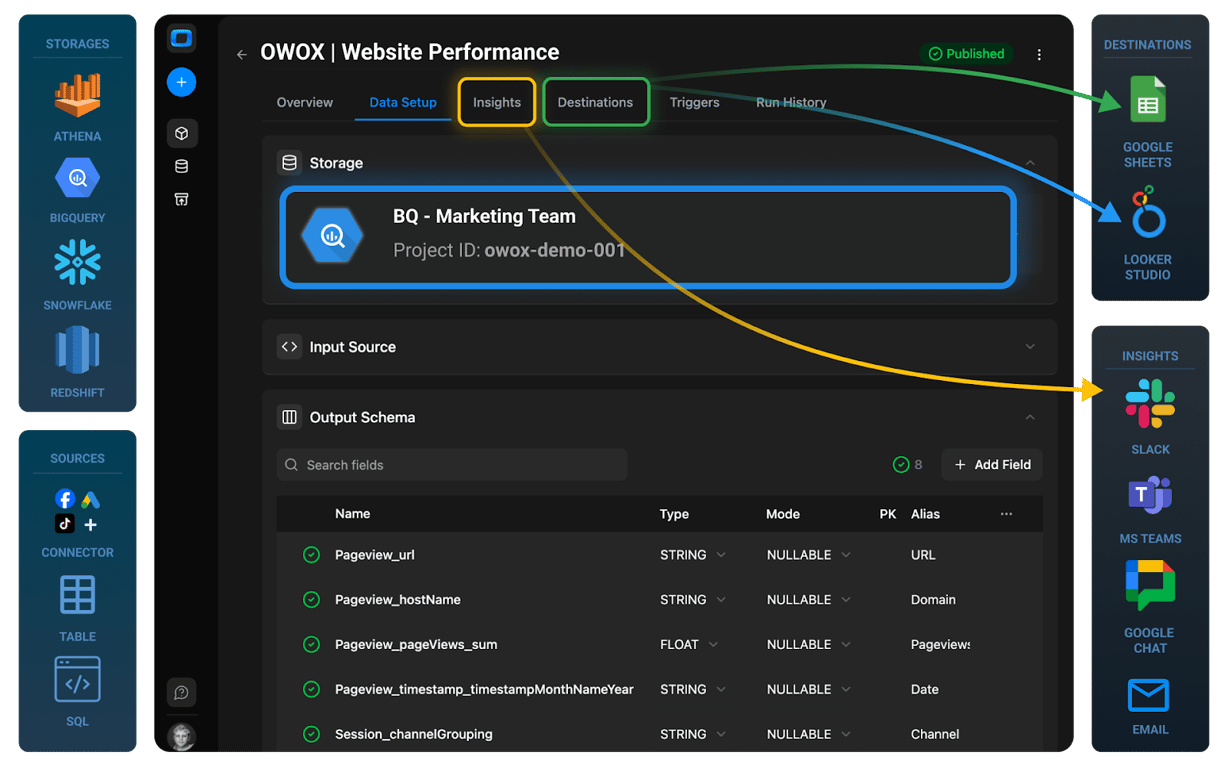Click the OWOX logo icon in sidebar

[181, 39]
